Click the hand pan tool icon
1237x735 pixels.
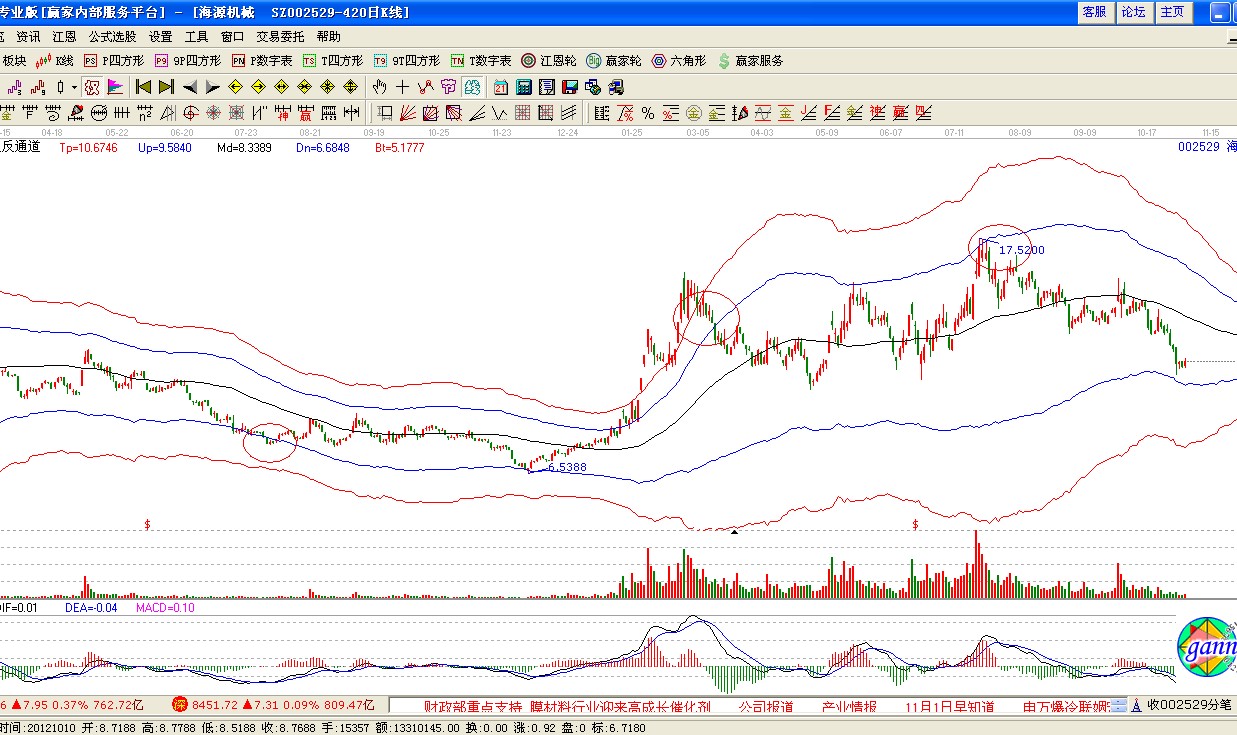tap(380, 87)
